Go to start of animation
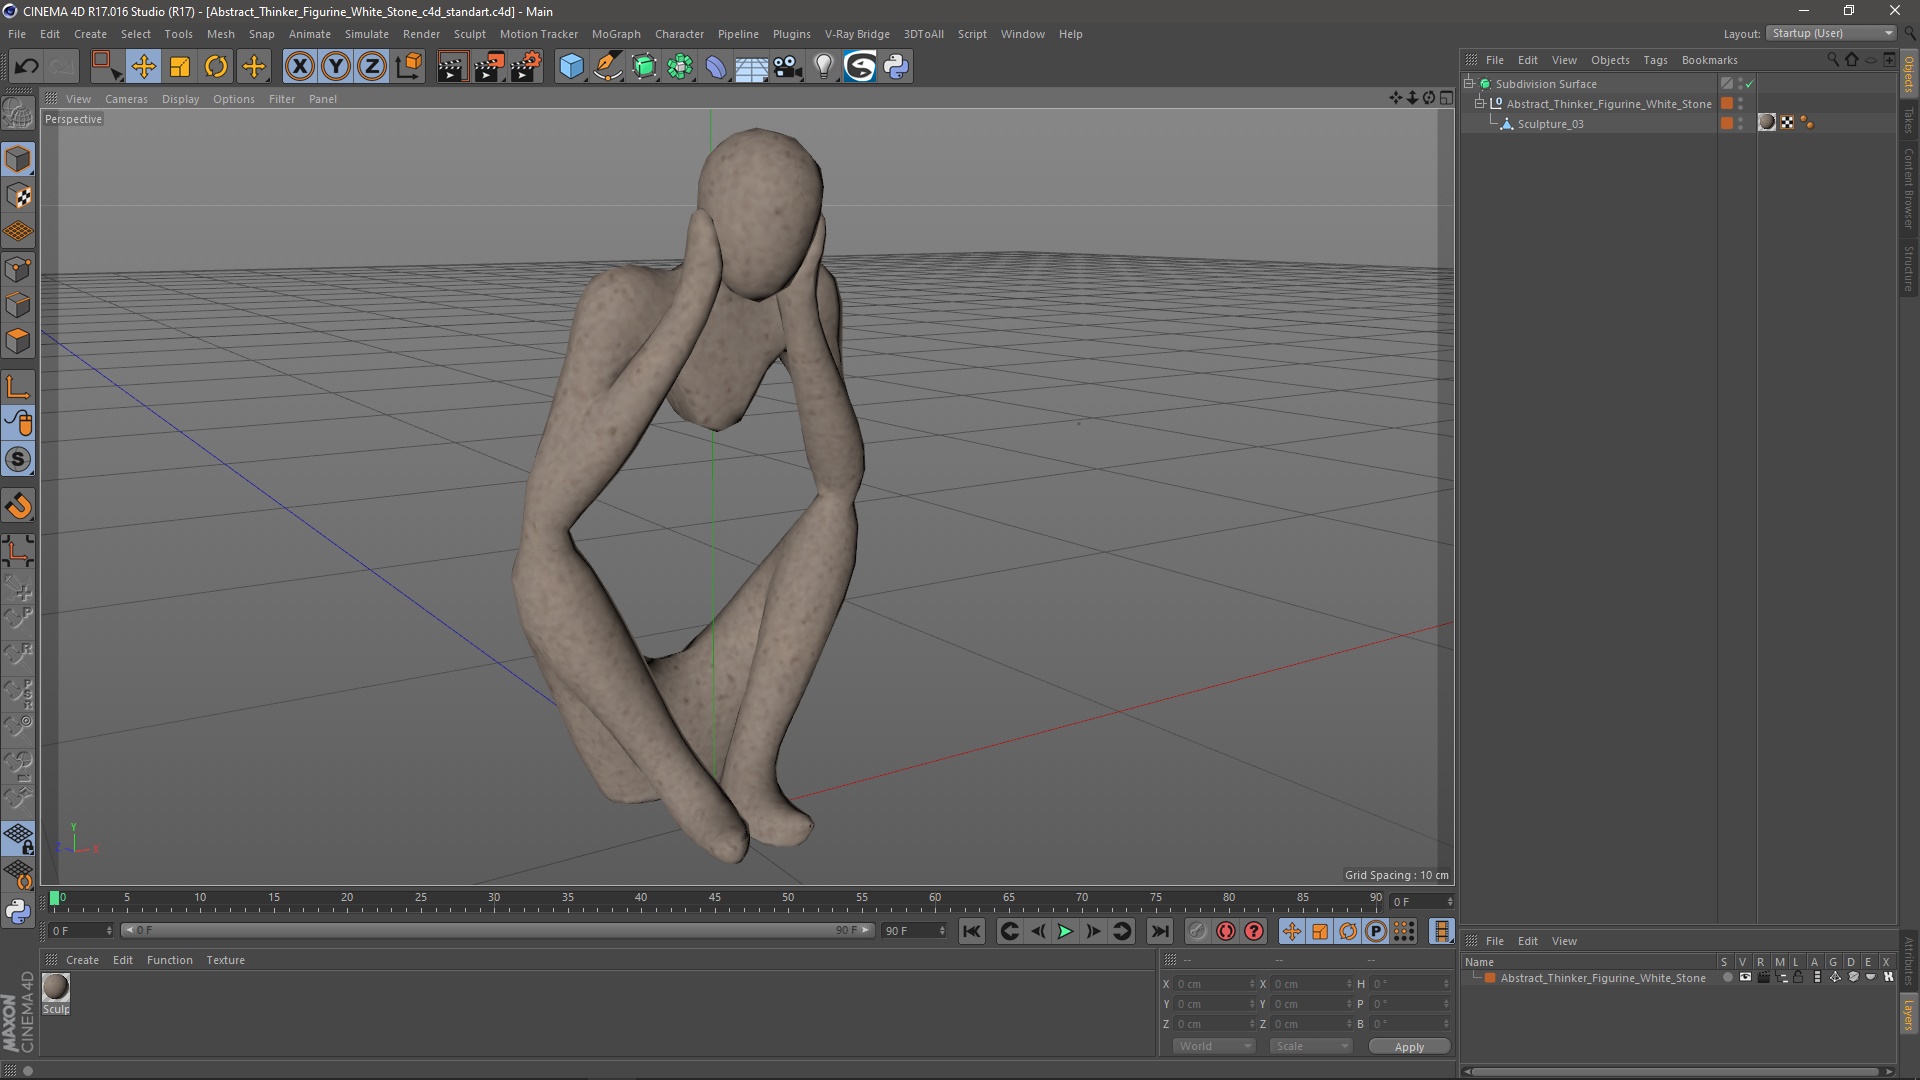 [972, 932]
